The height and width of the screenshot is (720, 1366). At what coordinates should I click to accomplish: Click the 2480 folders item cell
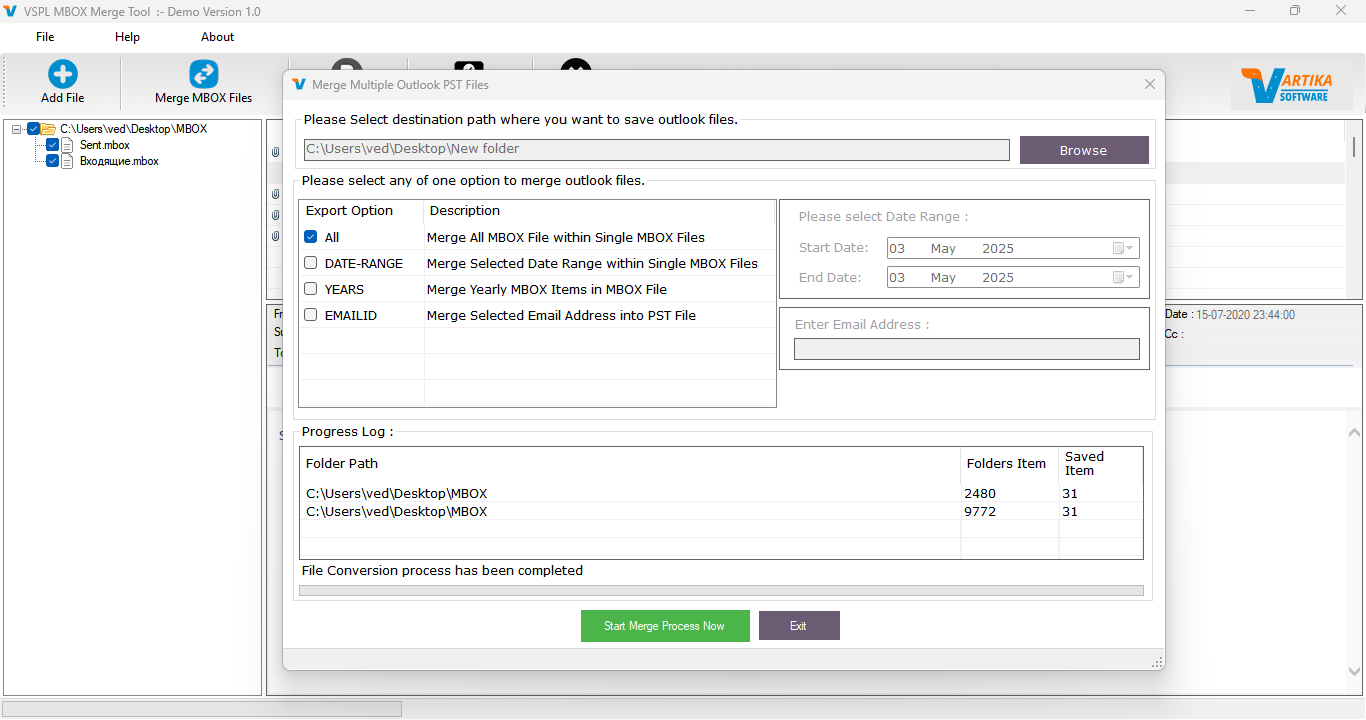click(x=980, y=493)
